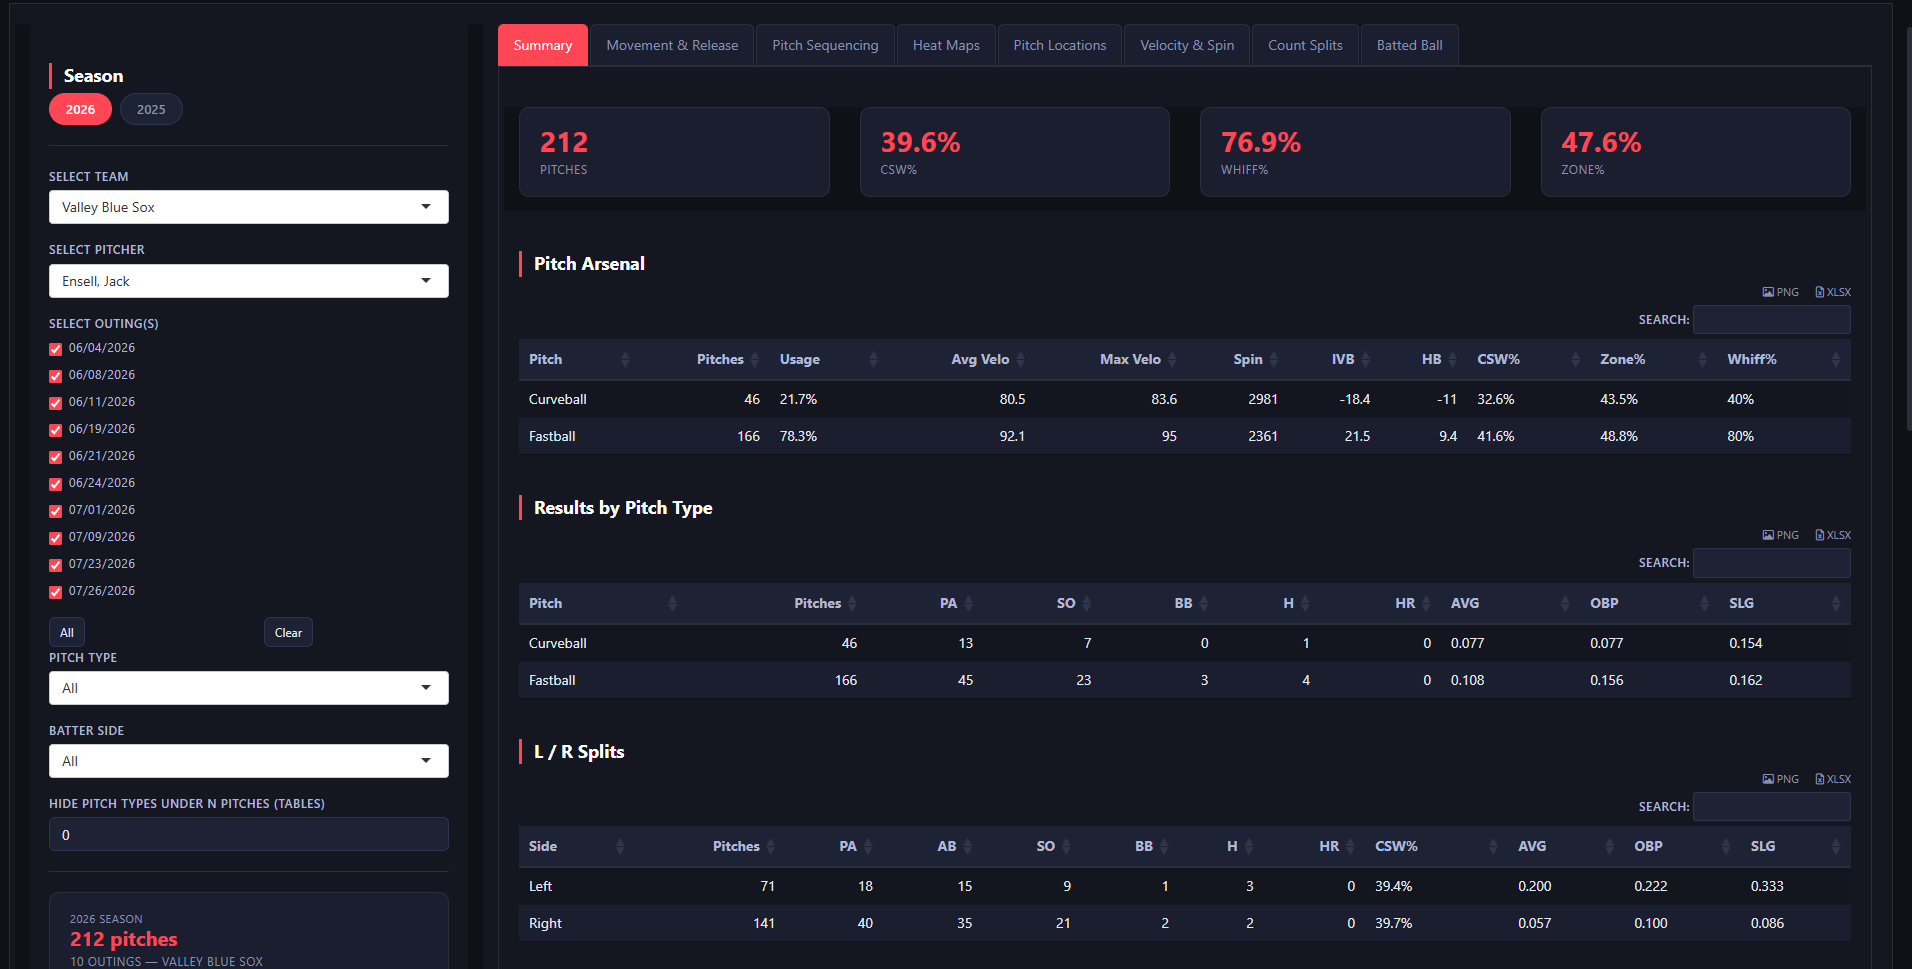
Task: Open the Velocity & Spin tab
Action: [1187, 45]
